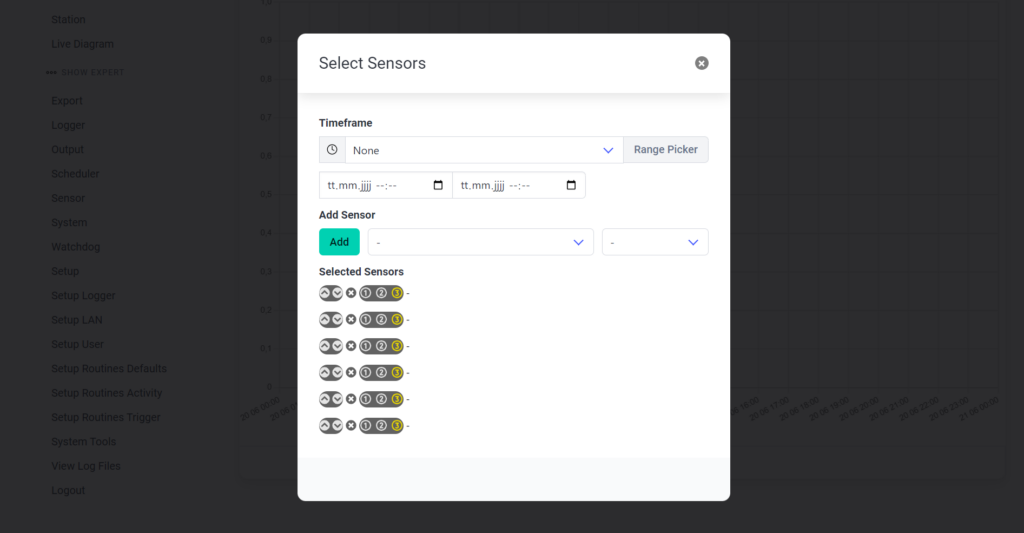
Task: Remove the third selected sensor
Action: (351, 346)
